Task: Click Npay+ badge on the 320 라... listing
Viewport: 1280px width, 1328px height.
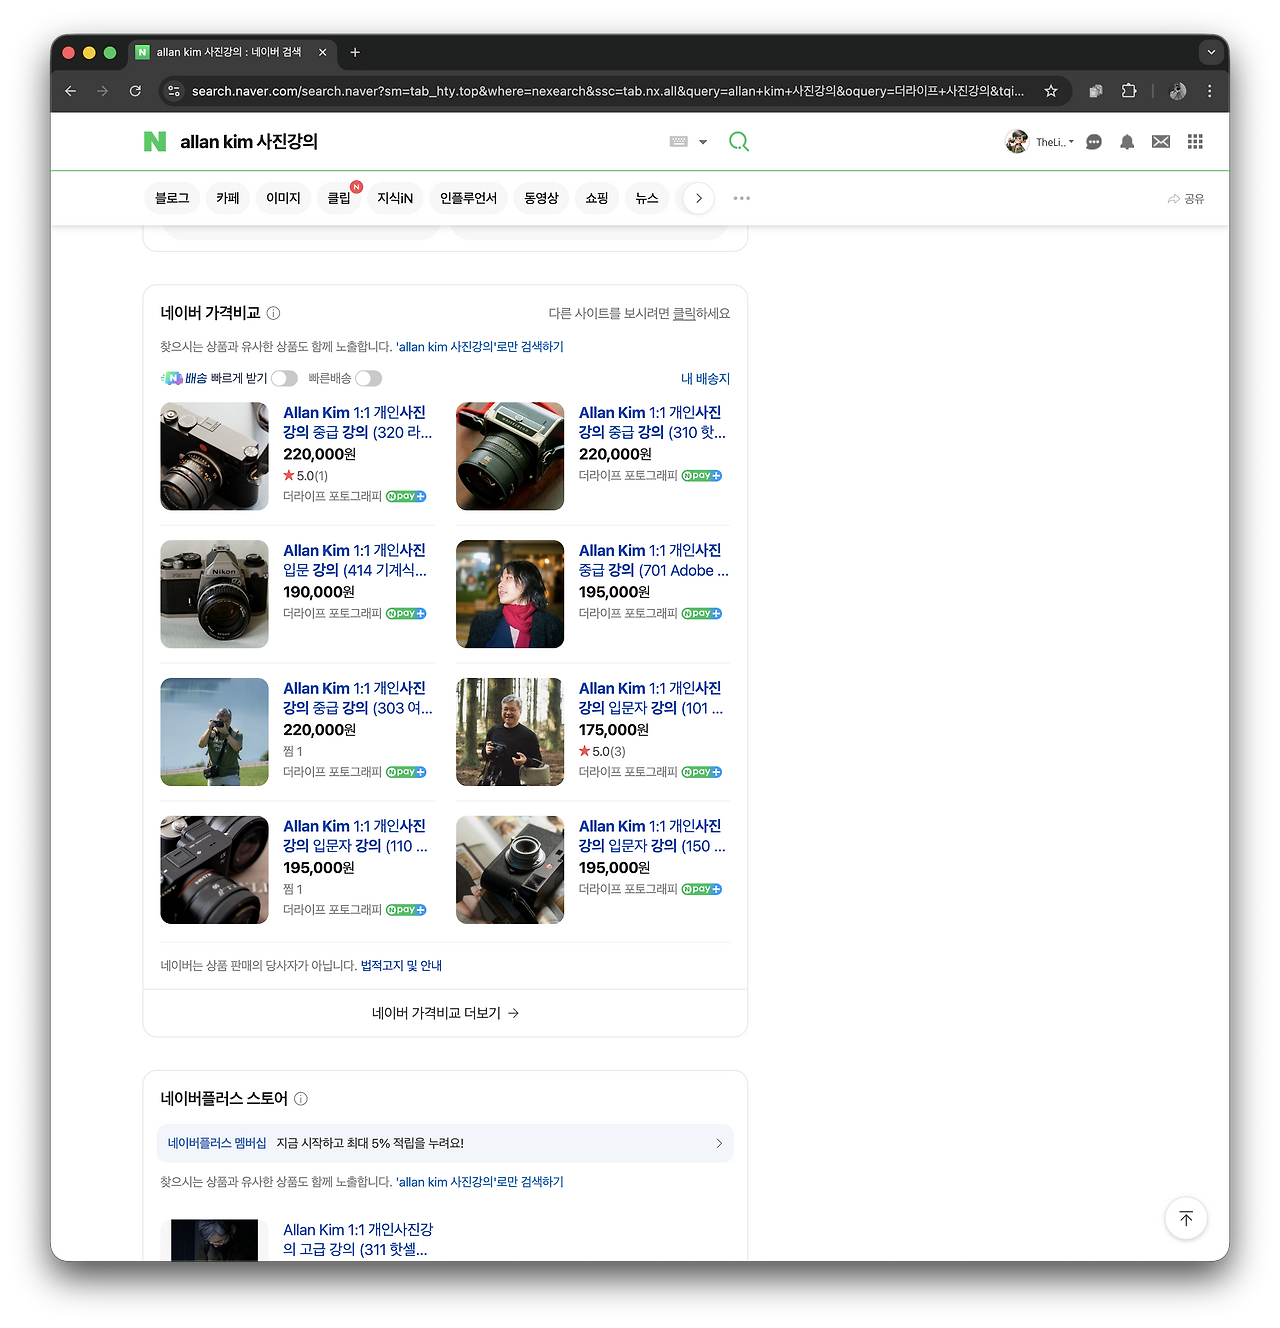Action: (x=406, y=496)
